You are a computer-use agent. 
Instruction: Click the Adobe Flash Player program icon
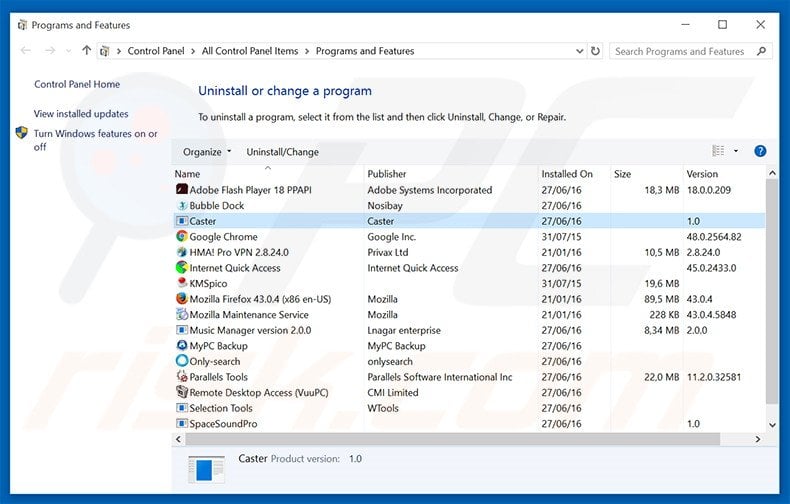point(181,190)
